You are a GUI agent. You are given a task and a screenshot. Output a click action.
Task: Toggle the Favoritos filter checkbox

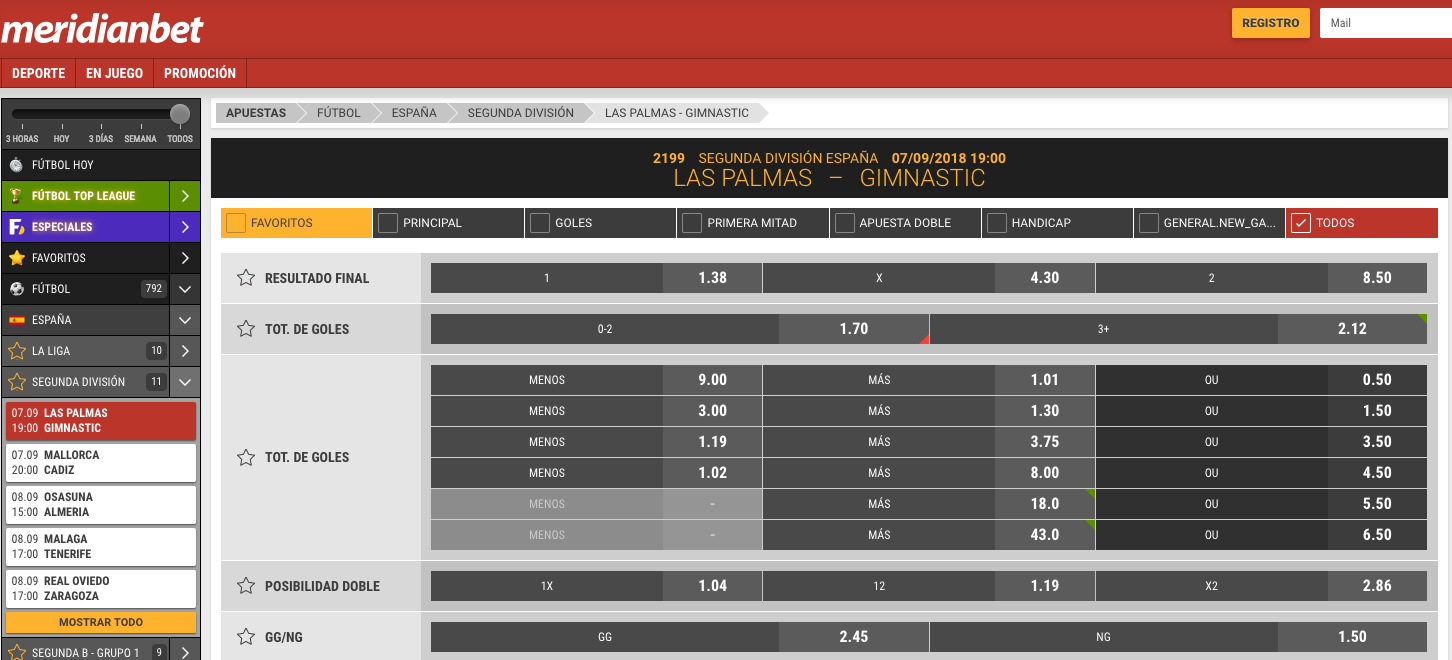[x=236, y=223]
